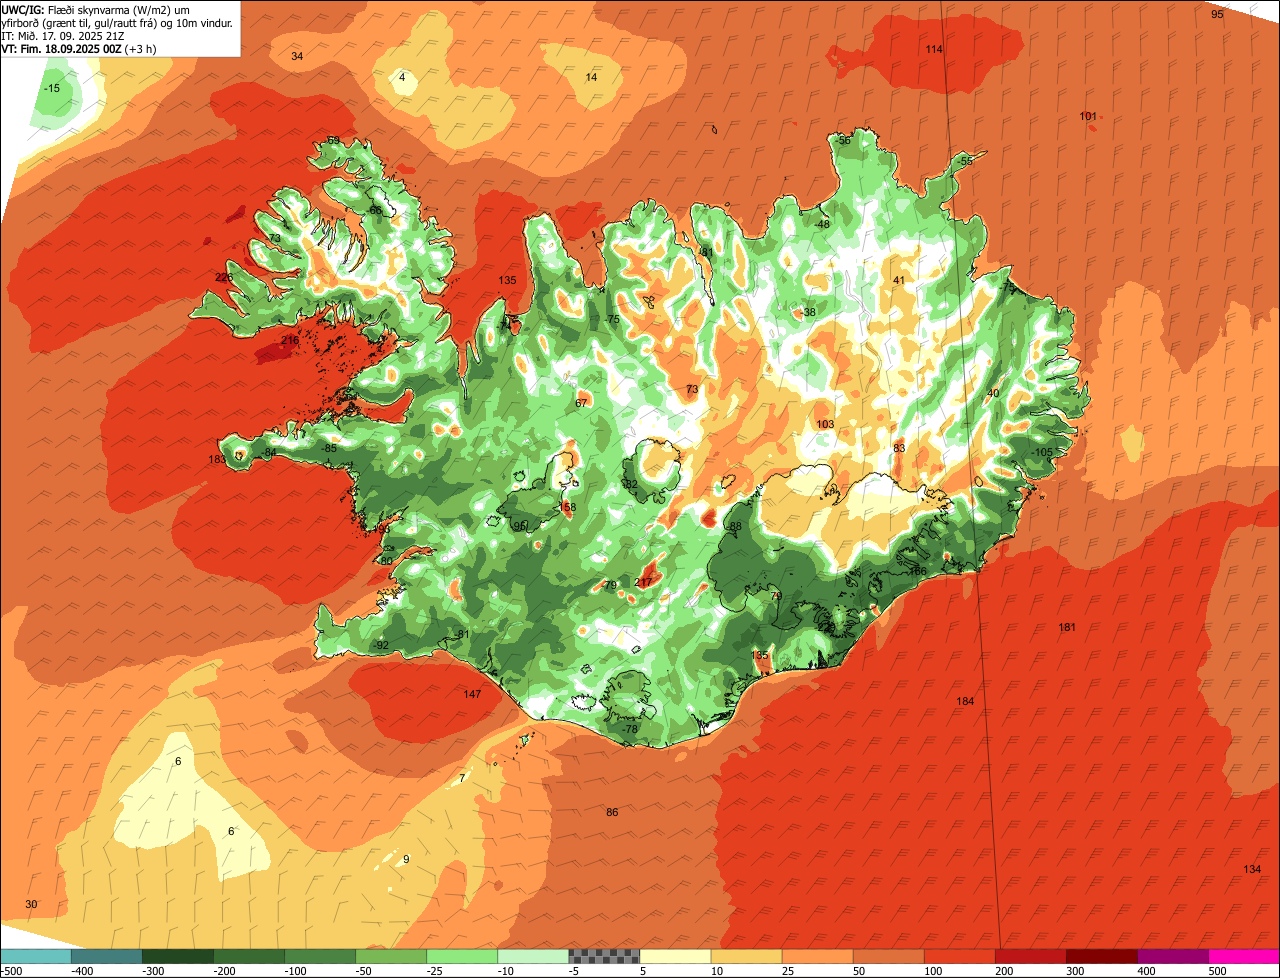Viewport: 1280px width, 978px height.
Task: Click the pale yellow swatch between 5 and 10
Action: [x=675, y=956]
